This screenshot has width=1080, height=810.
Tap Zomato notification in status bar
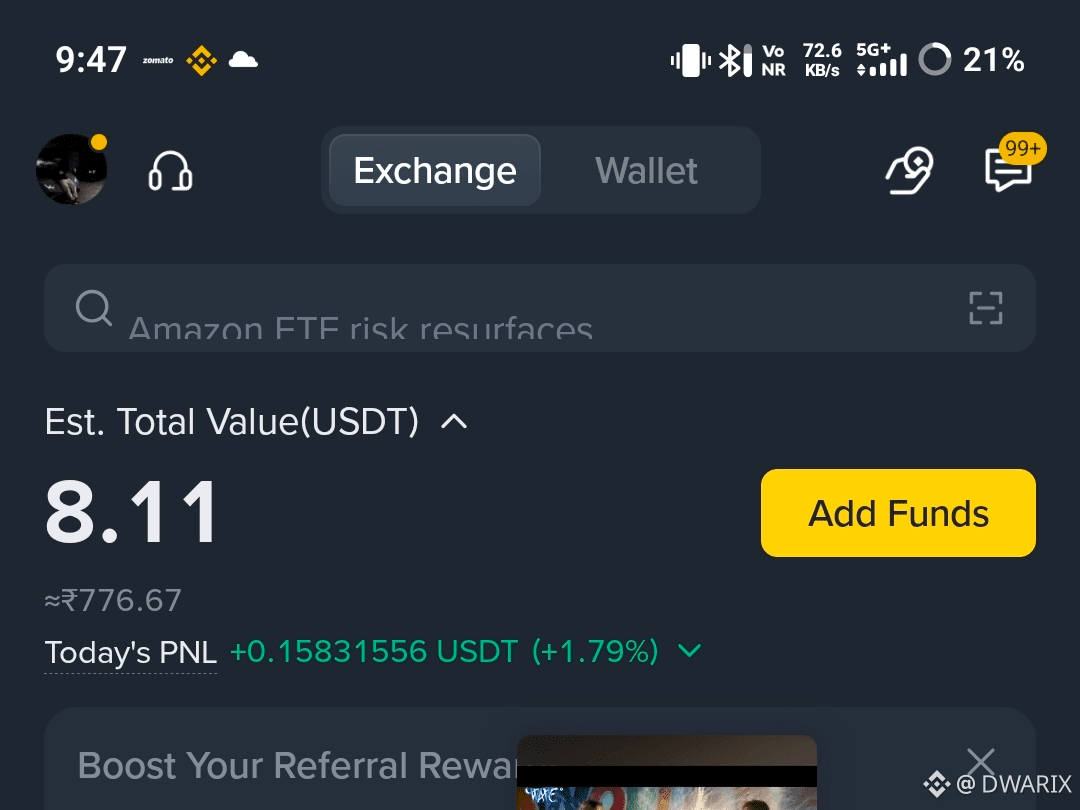point(158,61)
